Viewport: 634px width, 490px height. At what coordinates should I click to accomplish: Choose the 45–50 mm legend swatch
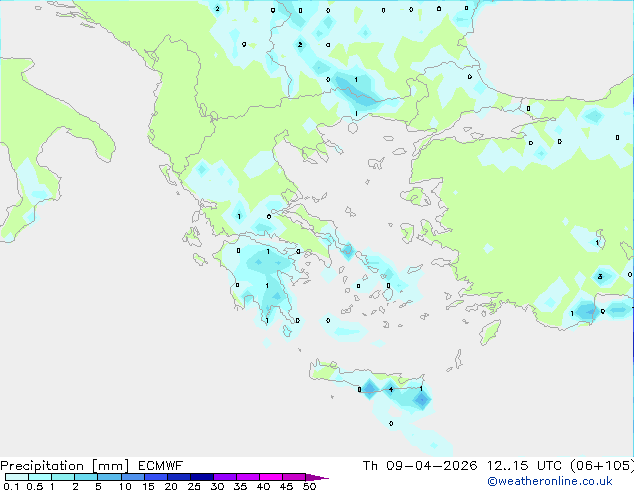coord(294,477)
